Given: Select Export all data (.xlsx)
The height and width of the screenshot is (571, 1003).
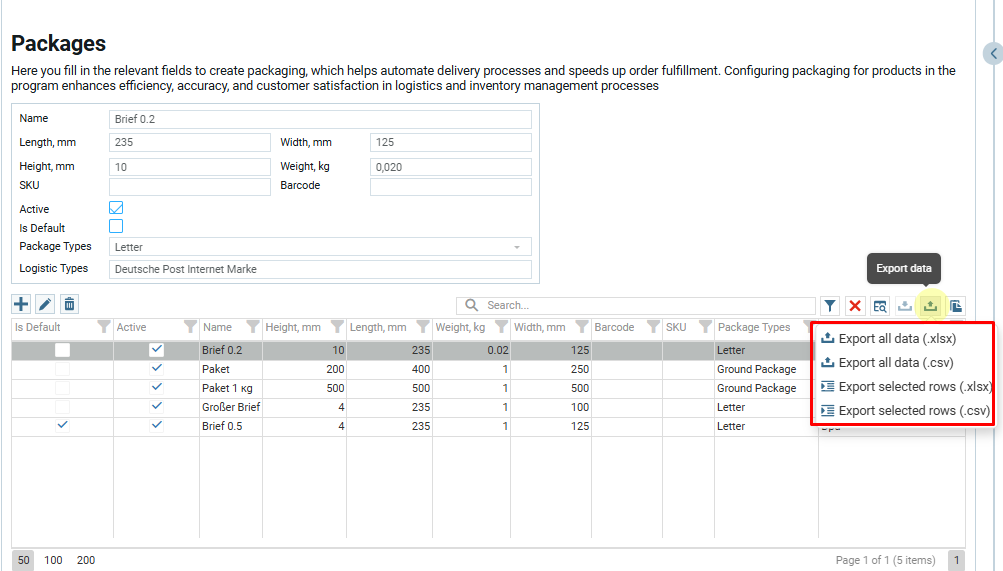Looking at the screenshot, I should [896, 338].
